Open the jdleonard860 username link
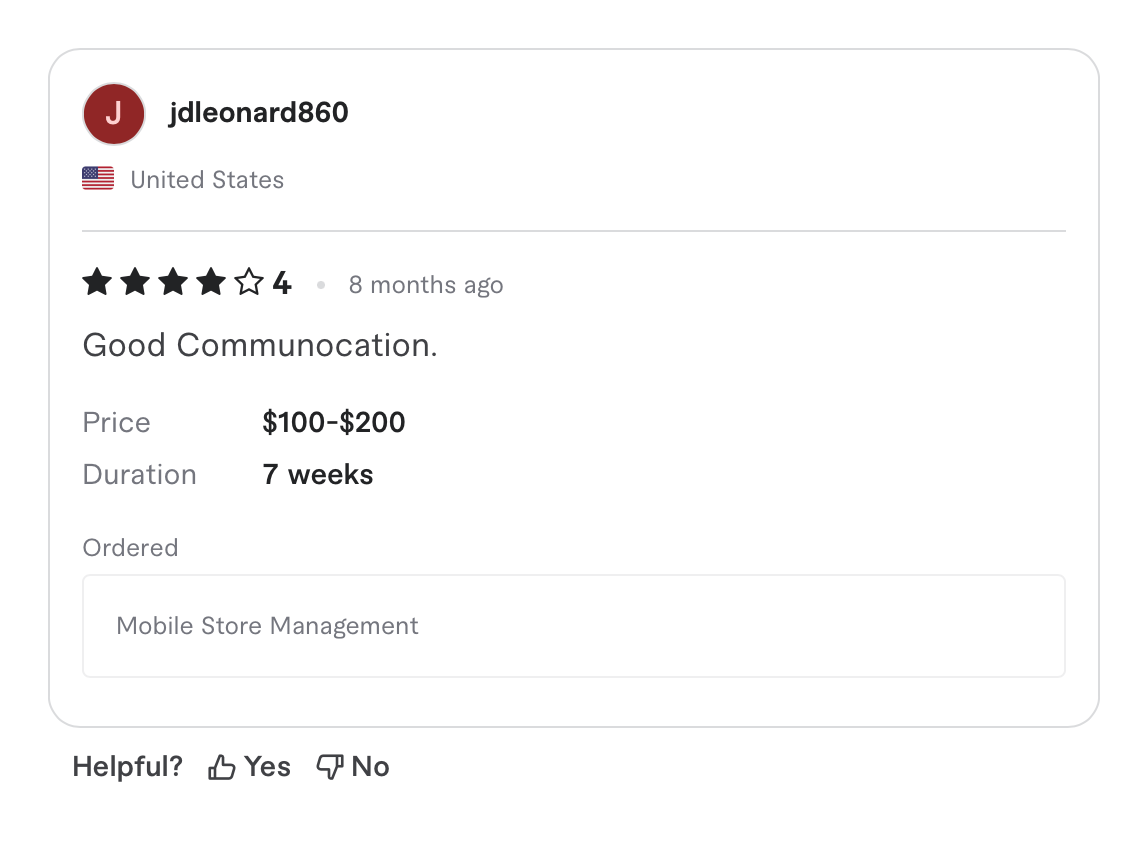Screen dimensions: 1140x858 pos(259,112)
